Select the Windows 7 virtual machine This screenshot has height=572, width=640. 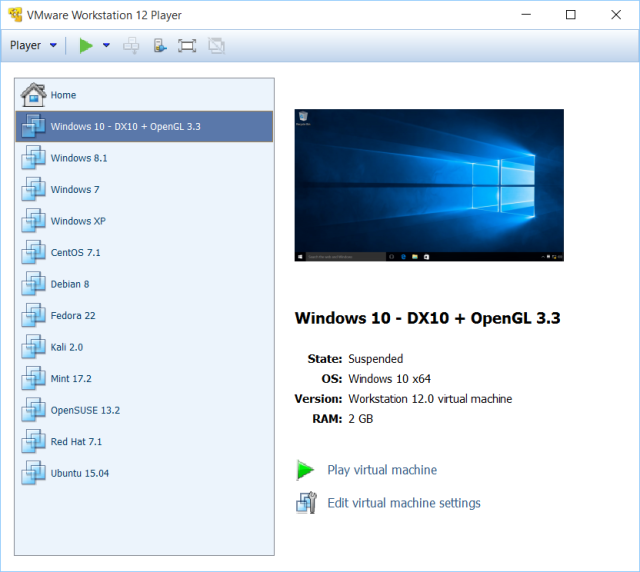tap(74, 190)
